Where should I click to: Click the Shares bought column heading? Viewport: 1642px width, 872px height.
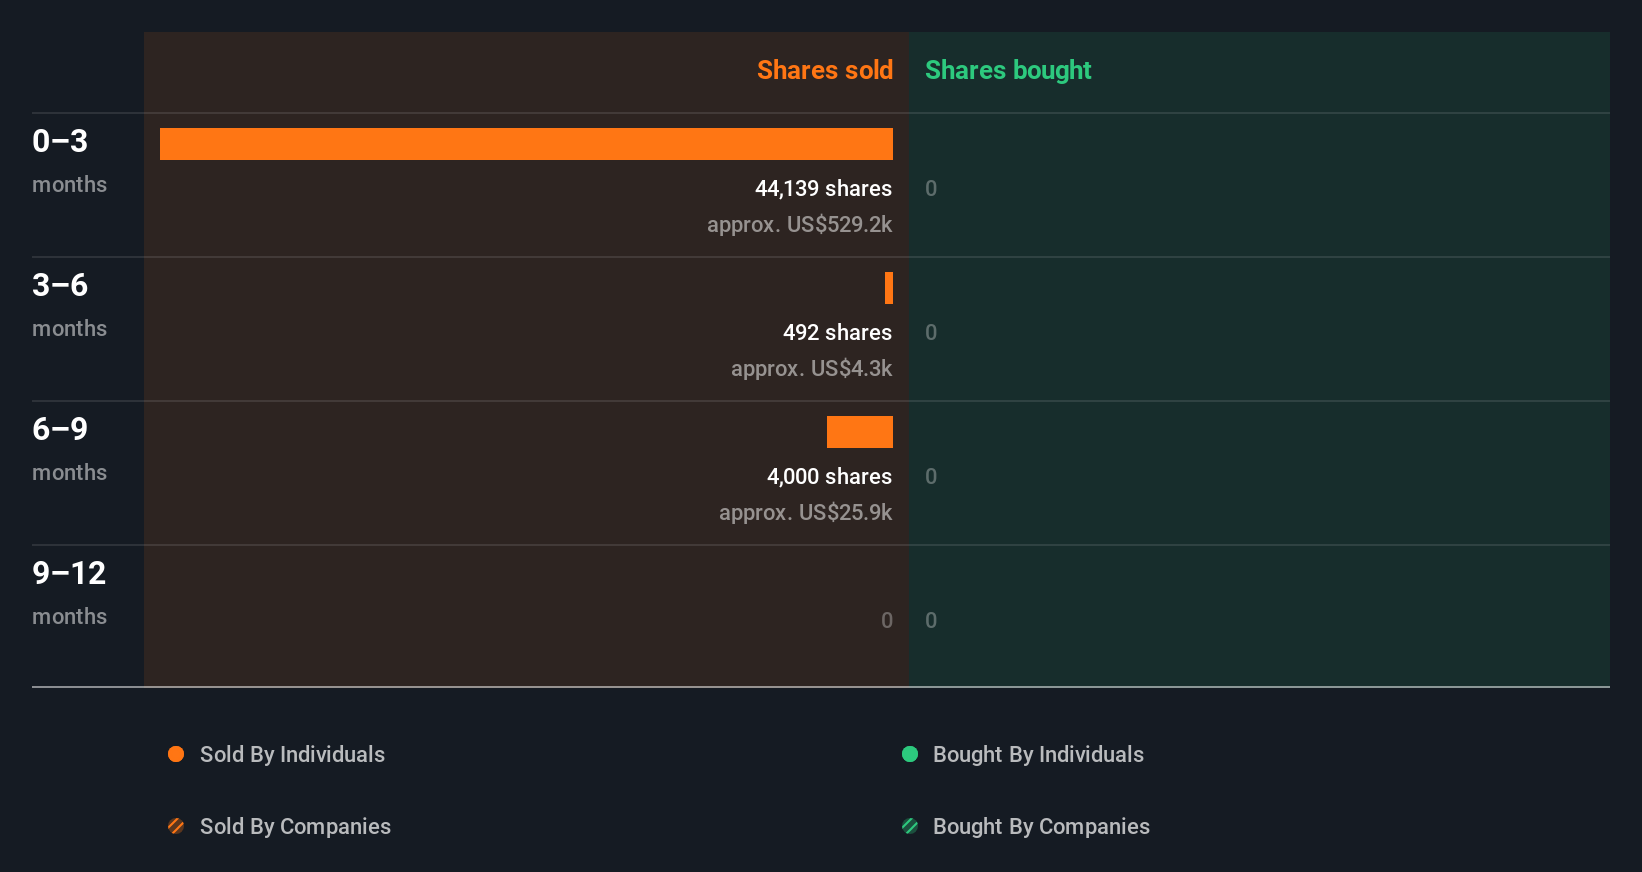coord(1008,70)
